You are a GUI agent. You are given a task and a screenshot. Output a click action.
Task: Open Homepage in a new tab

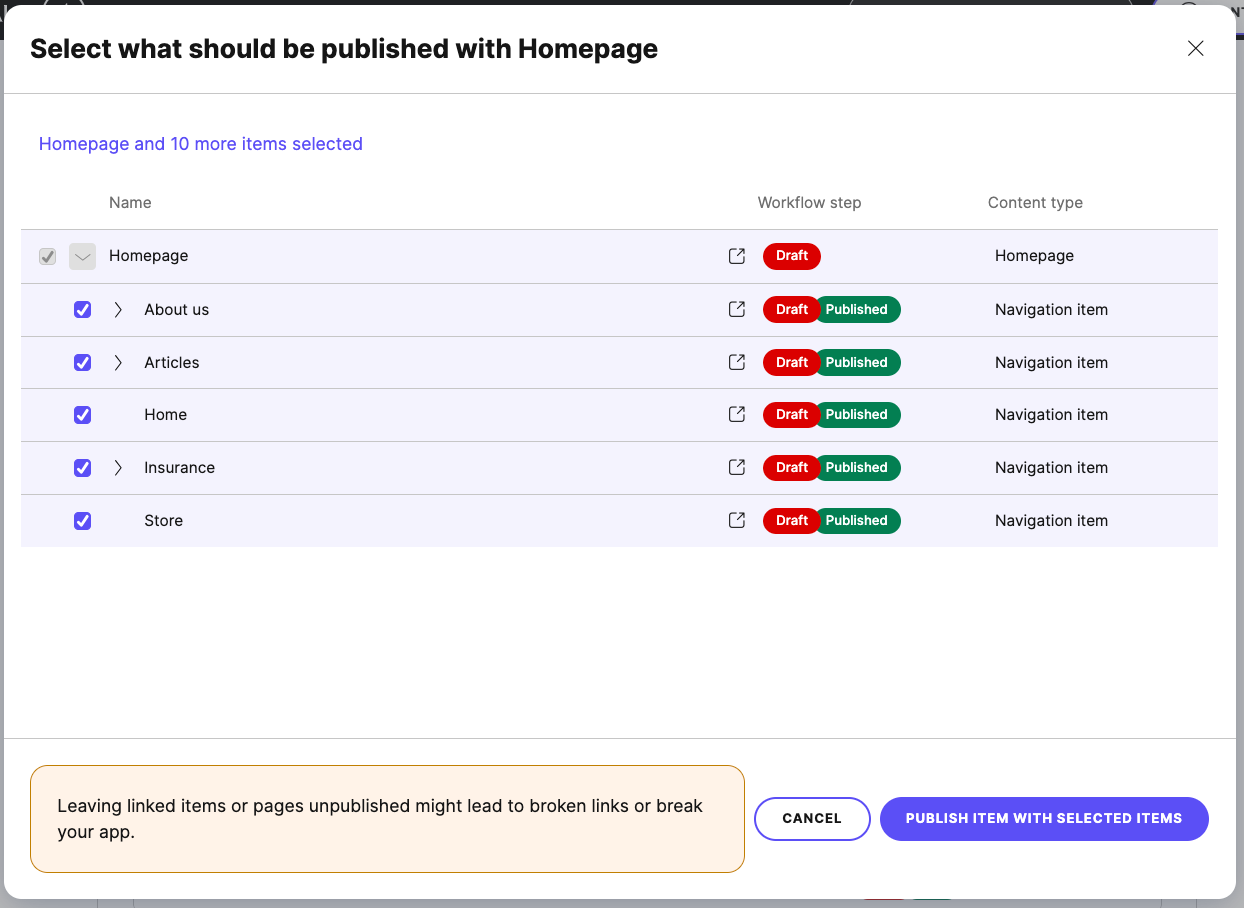[x=737, y=256]
